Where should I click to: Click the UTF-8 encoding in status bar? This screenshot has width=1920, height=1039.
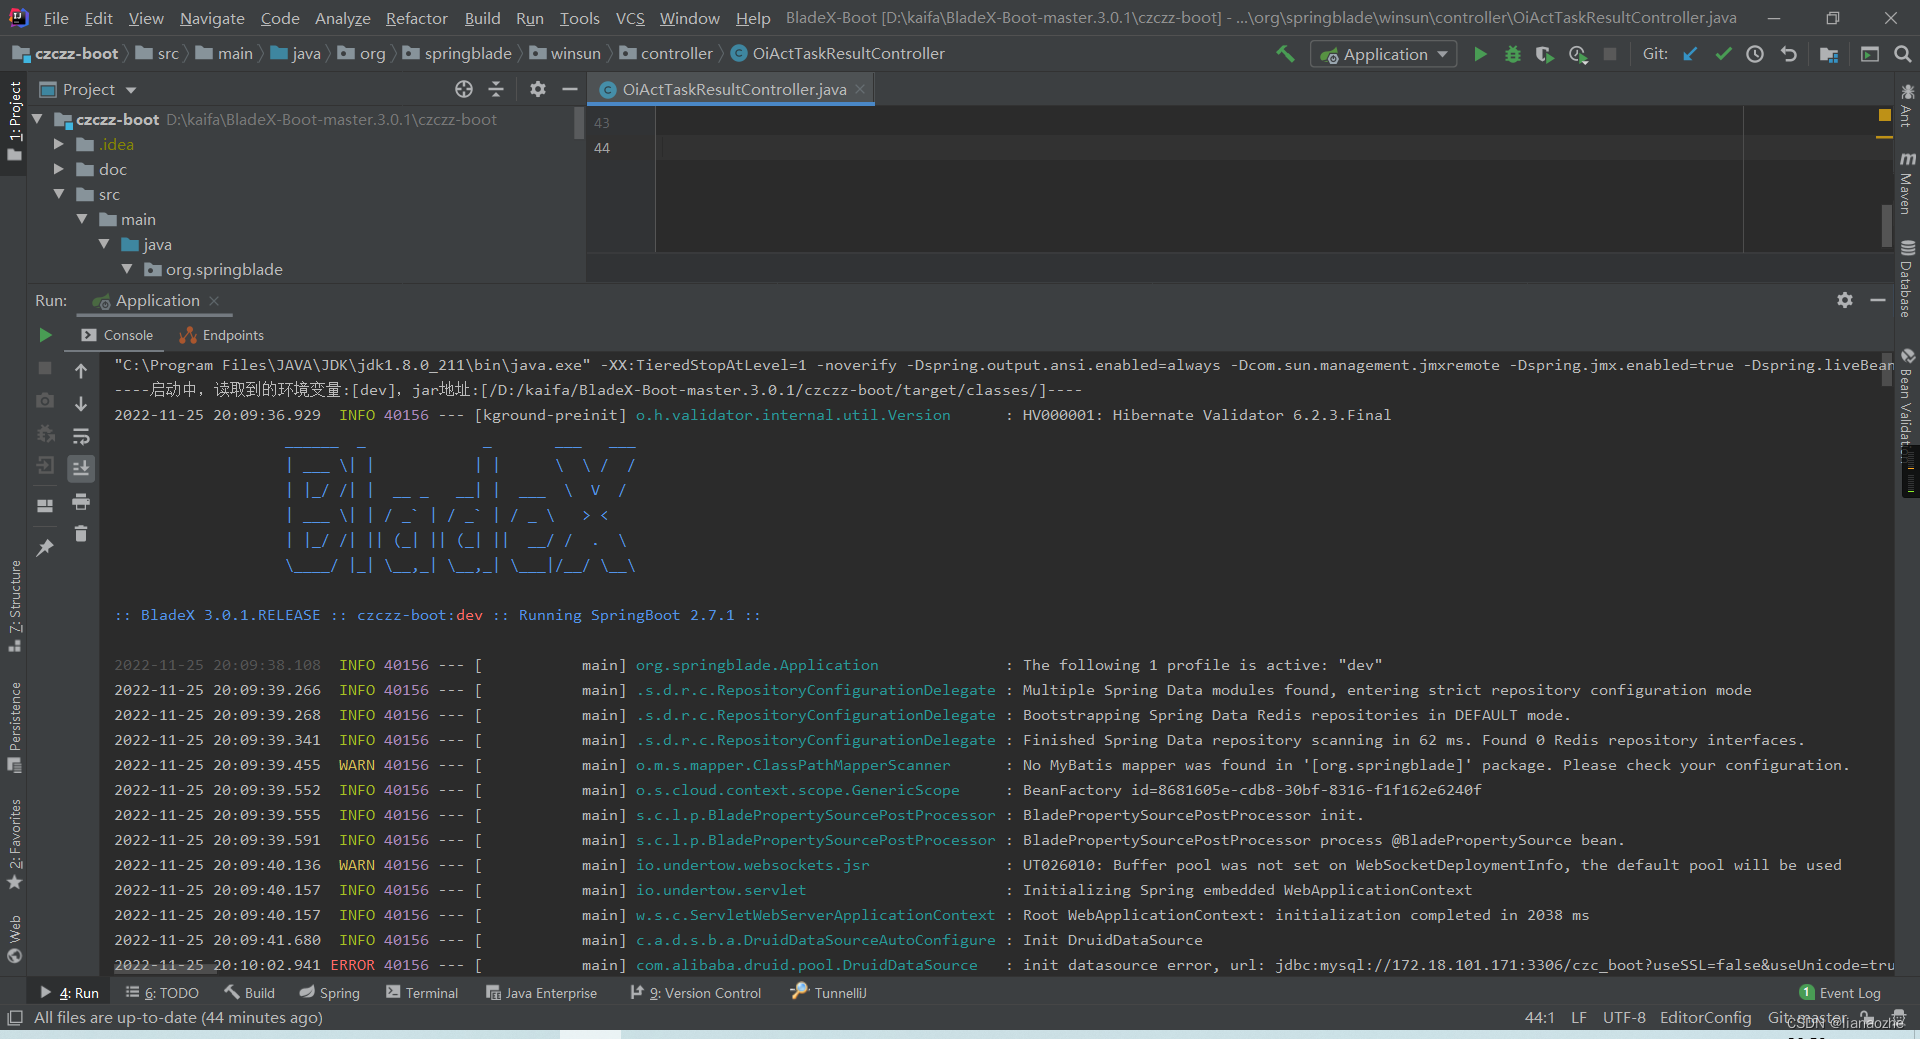(x=1624, y=1018)
